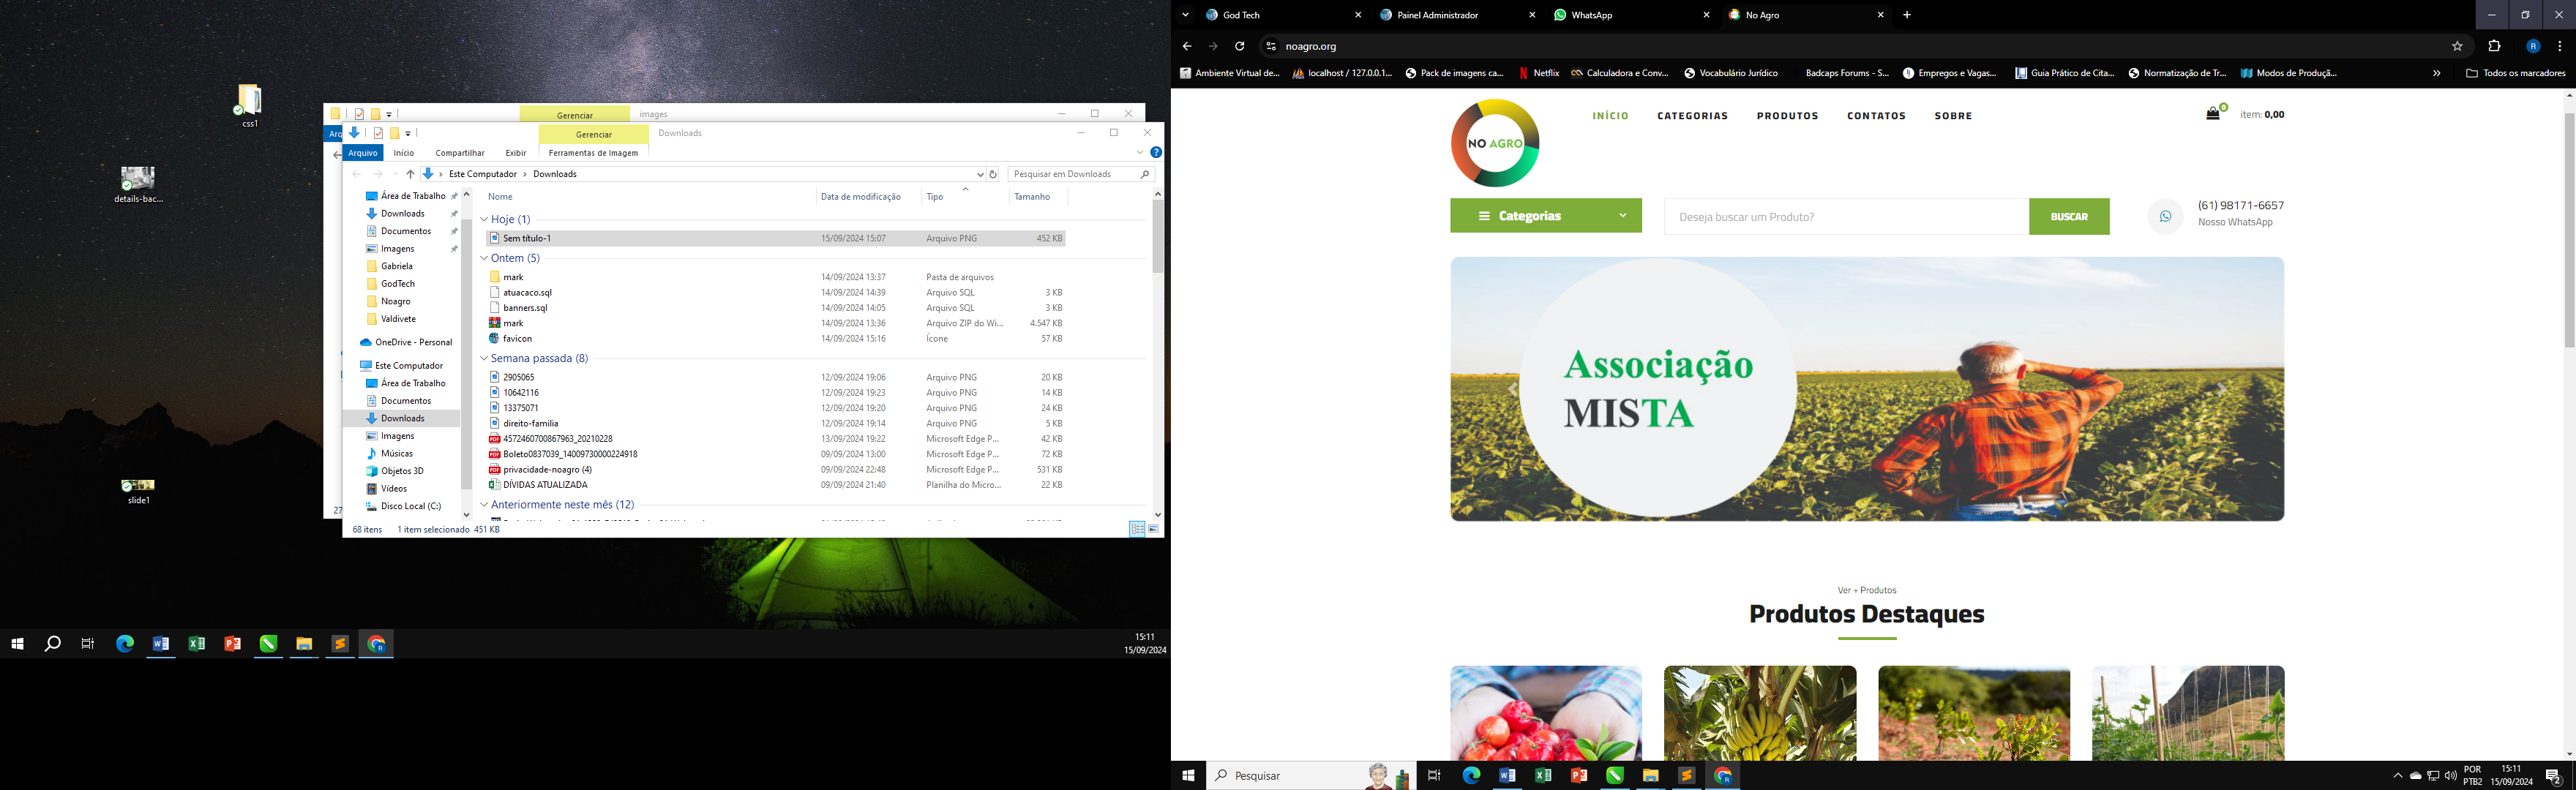Open Excel from left taskbar
This screenshot has height=790, width=2576.
click(x=197, y=644)
